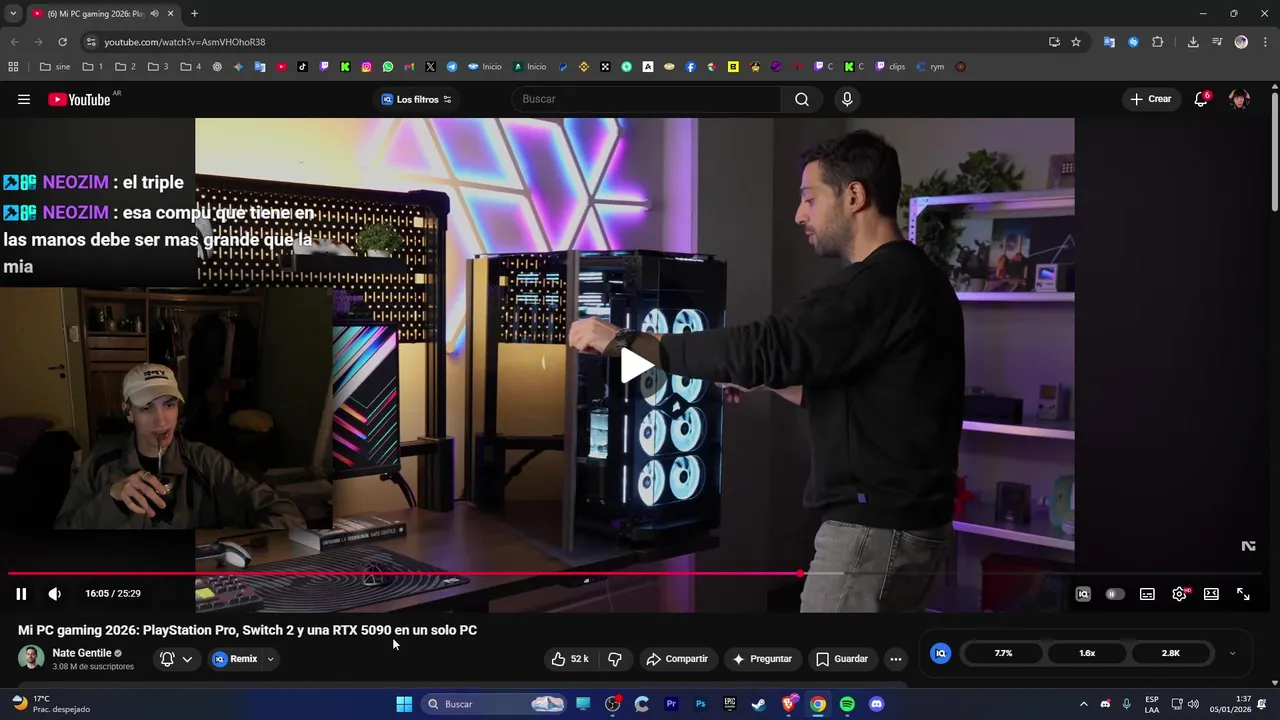Open the Los filtros control

pos(416,99)
